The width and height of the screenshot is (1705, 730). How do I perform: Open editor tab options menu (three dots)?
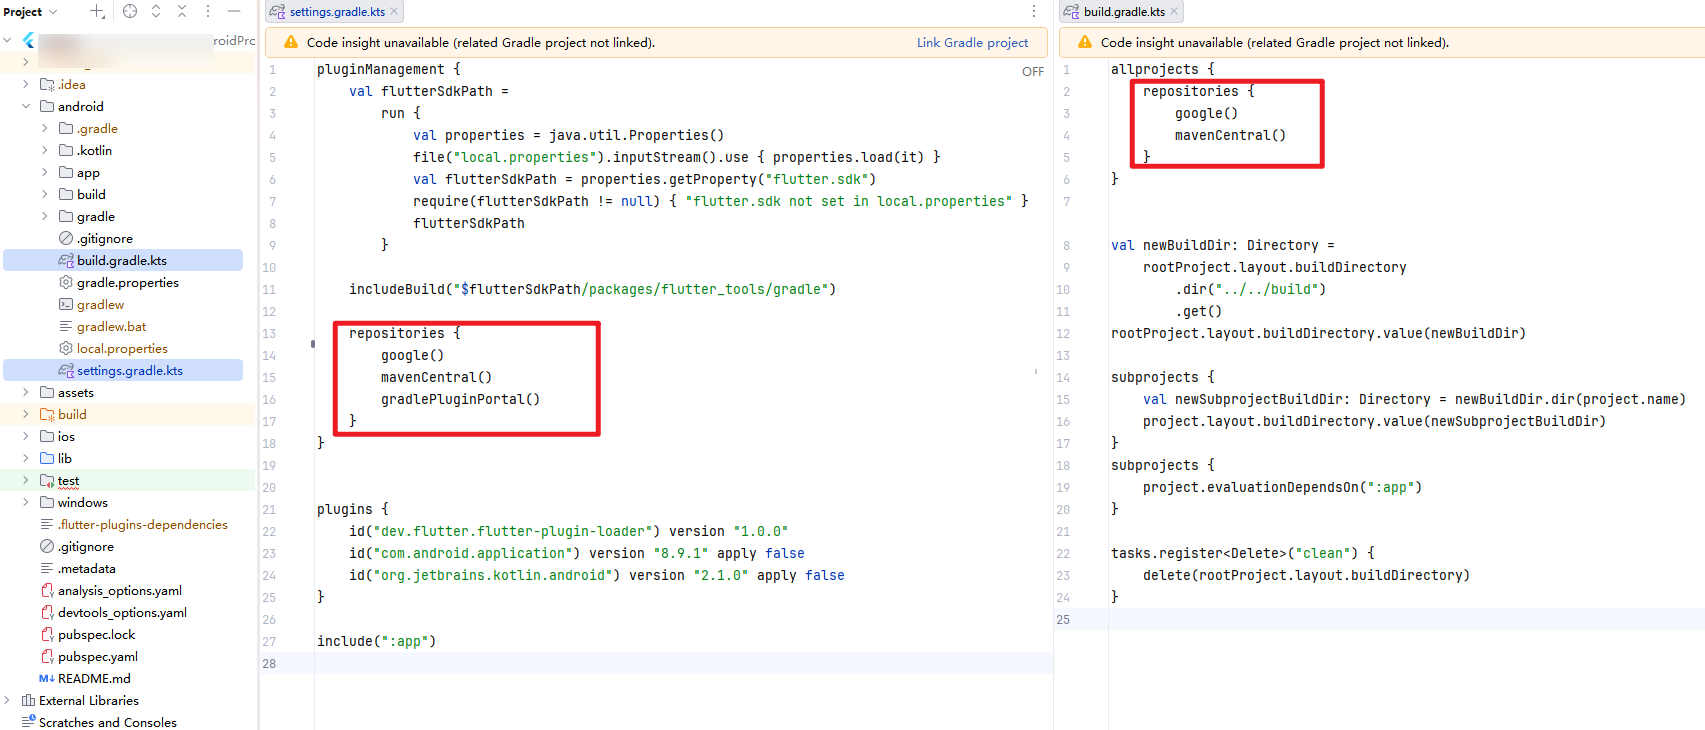pyautogui.click(x=1033, y=11)
